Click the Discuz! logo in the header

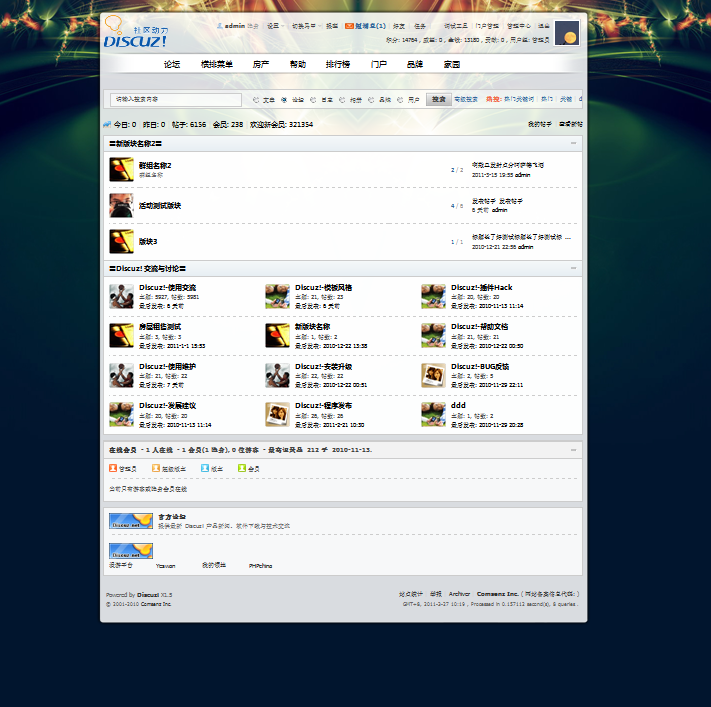point(136,32)
